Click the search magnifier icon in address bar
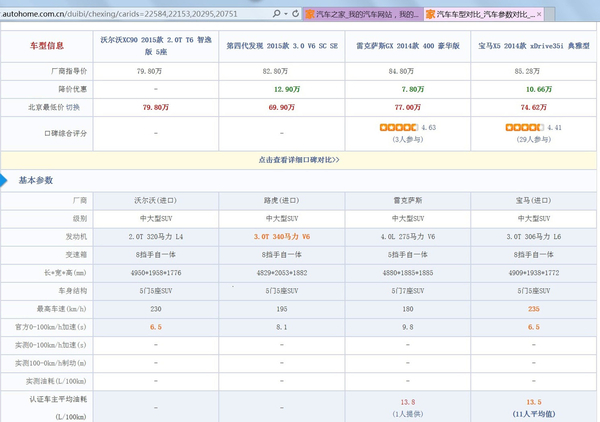Screen dimensions: 600x422 coord(276,15)
